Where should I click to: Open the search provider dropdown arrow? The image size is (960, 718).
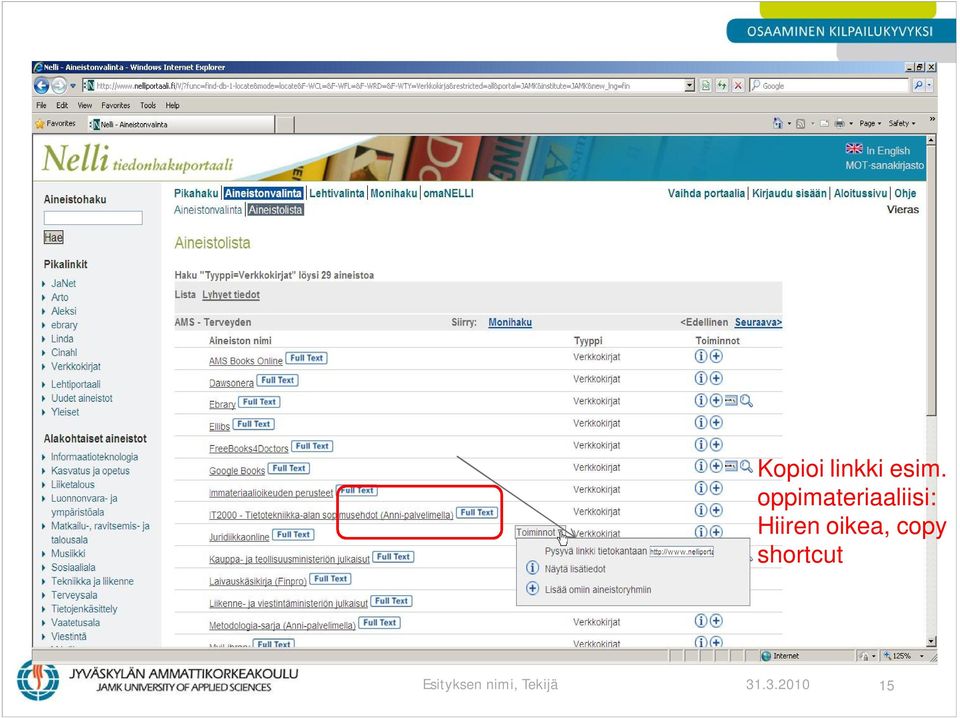click(929, 86)
